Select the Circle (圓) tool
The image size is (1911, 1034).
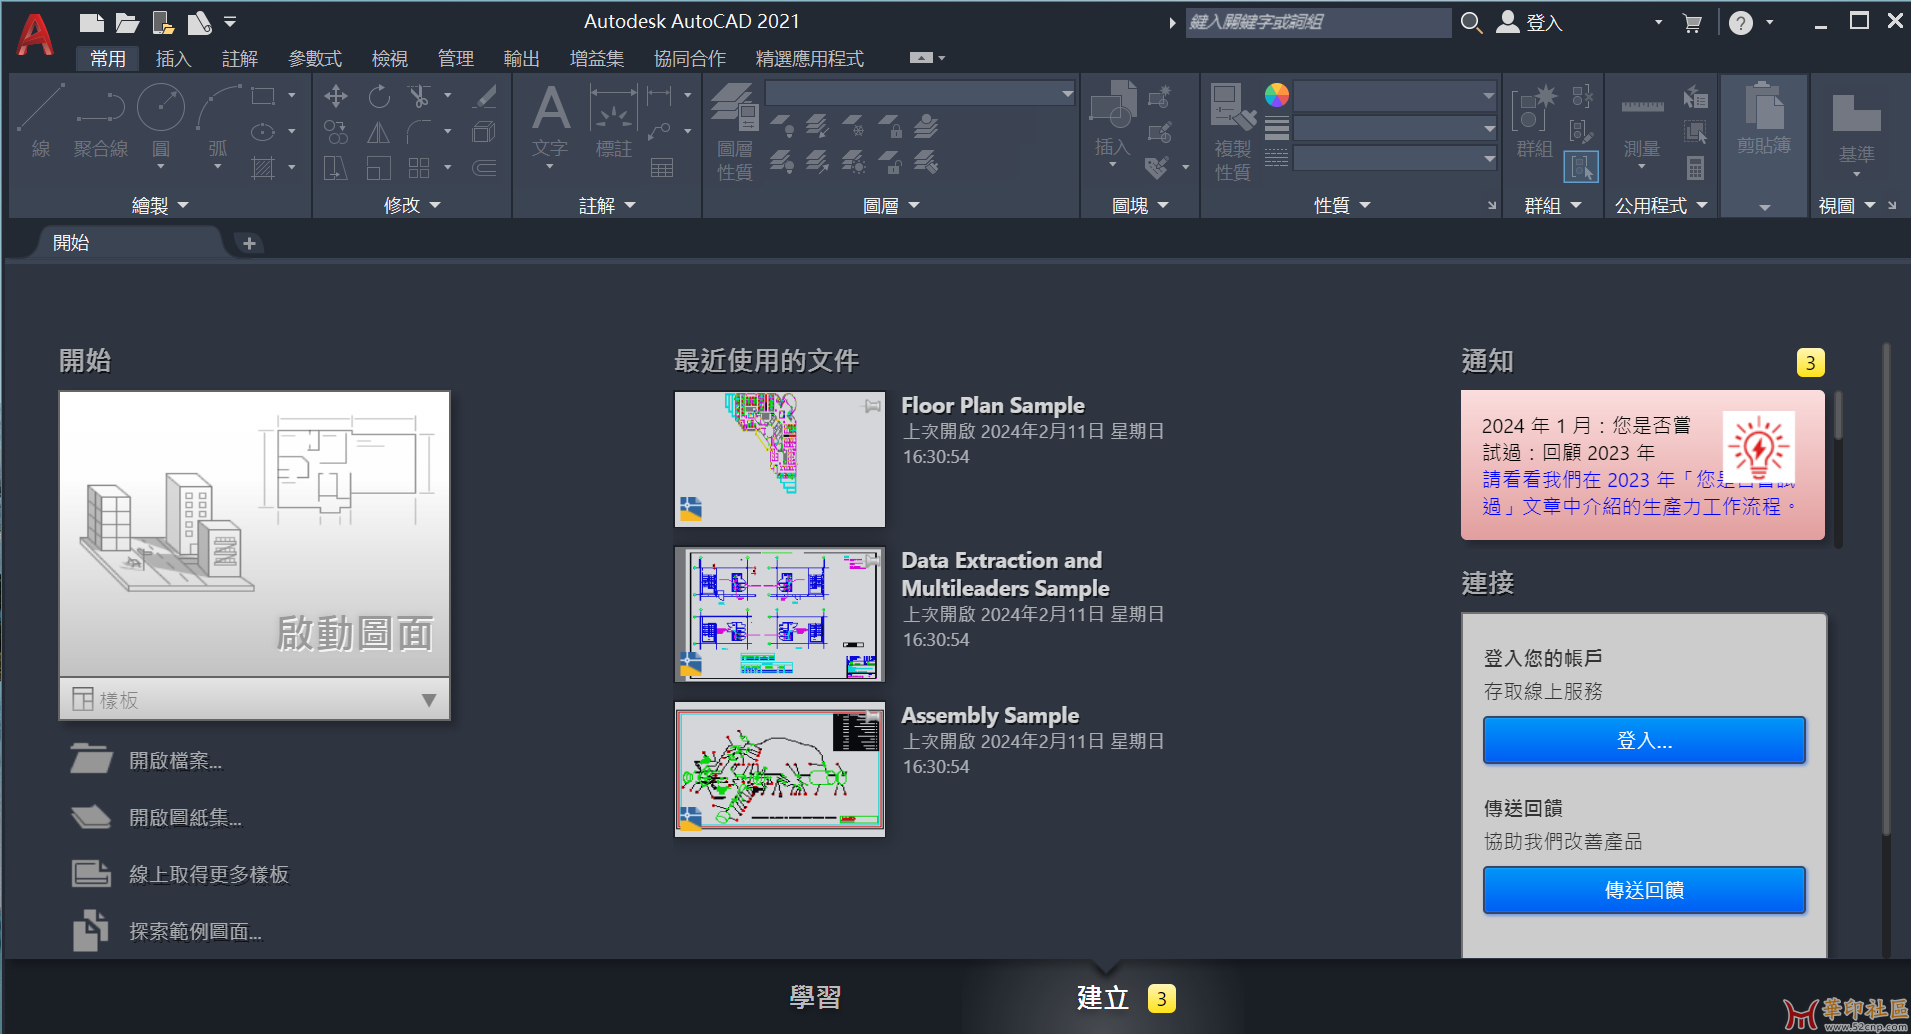coord(161,122)
